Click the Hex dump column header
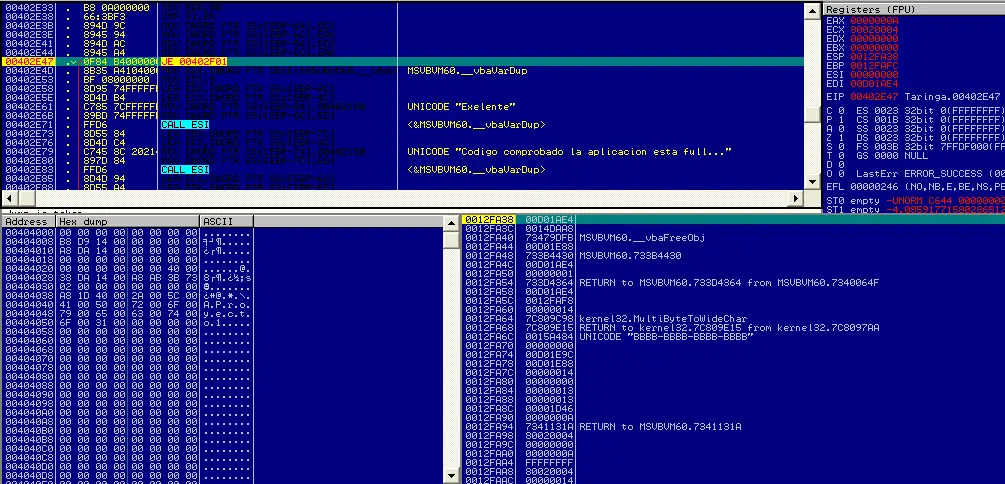The height and width of the screenshot is (484, 1005). 128,221
